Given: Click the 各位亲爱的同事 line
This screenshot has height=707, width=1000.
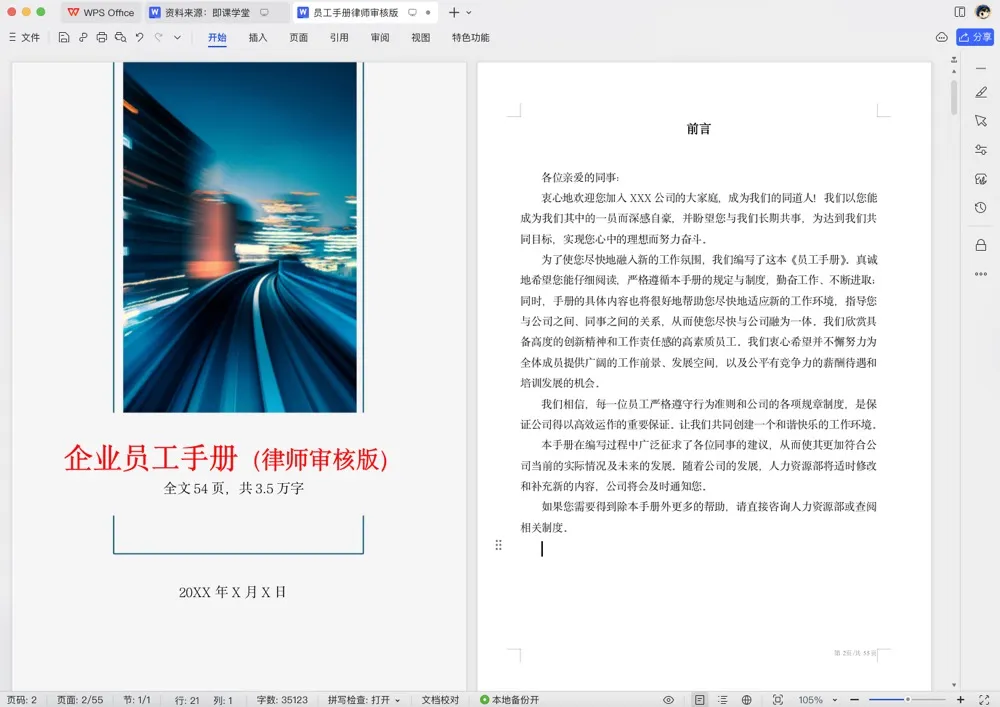Looking at the screenshot, I should coord(580,177).
